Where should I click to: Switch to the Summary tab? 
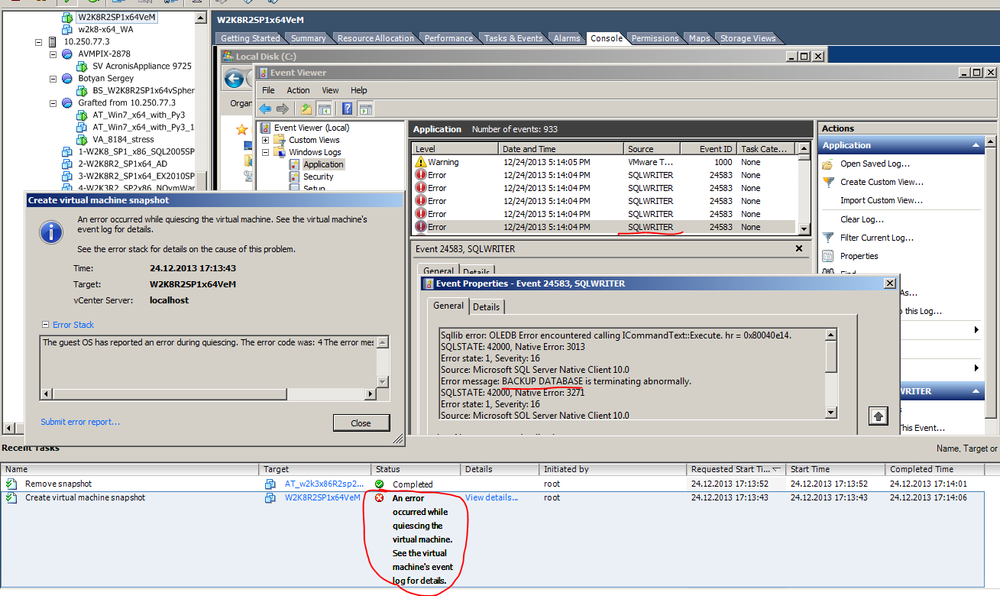tap(308, 38)
